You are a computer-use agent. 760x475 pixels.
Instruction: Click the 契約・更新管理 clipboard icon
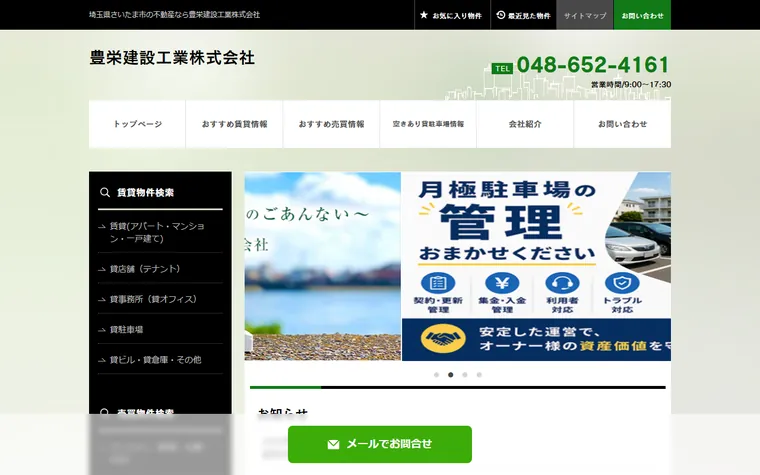tap(438, 283)
